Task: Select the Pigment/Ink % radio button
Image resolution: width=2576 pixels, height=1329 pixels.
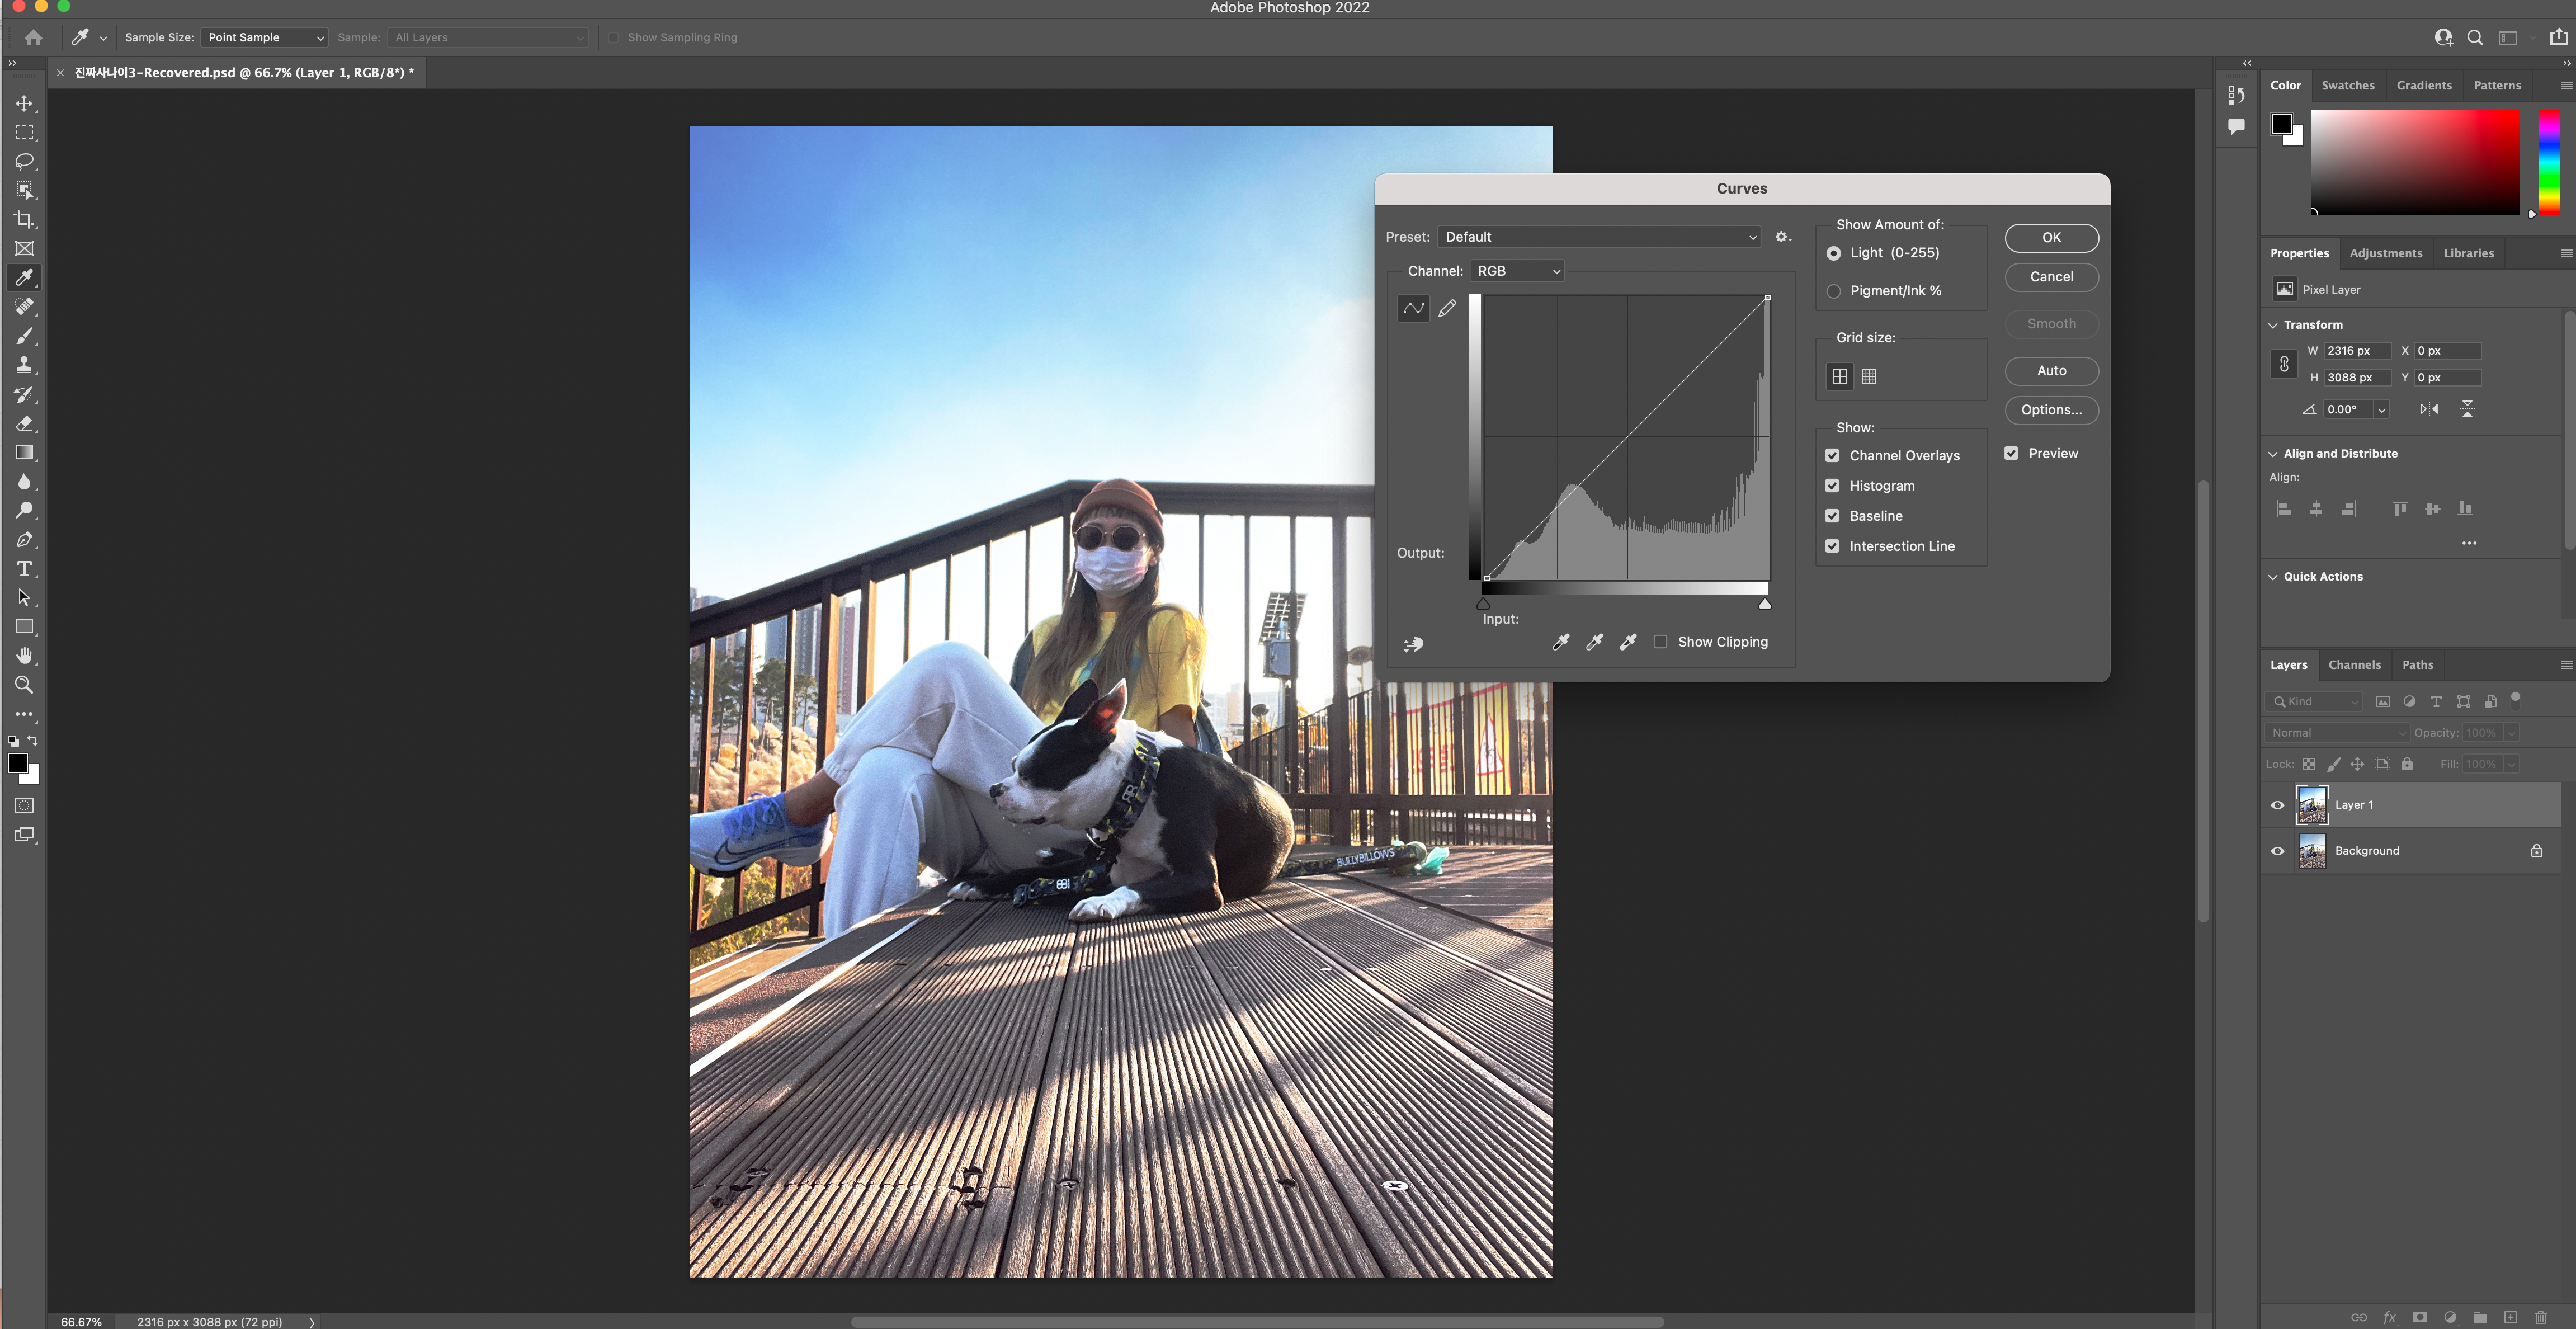Action: tap(1833, 291)
